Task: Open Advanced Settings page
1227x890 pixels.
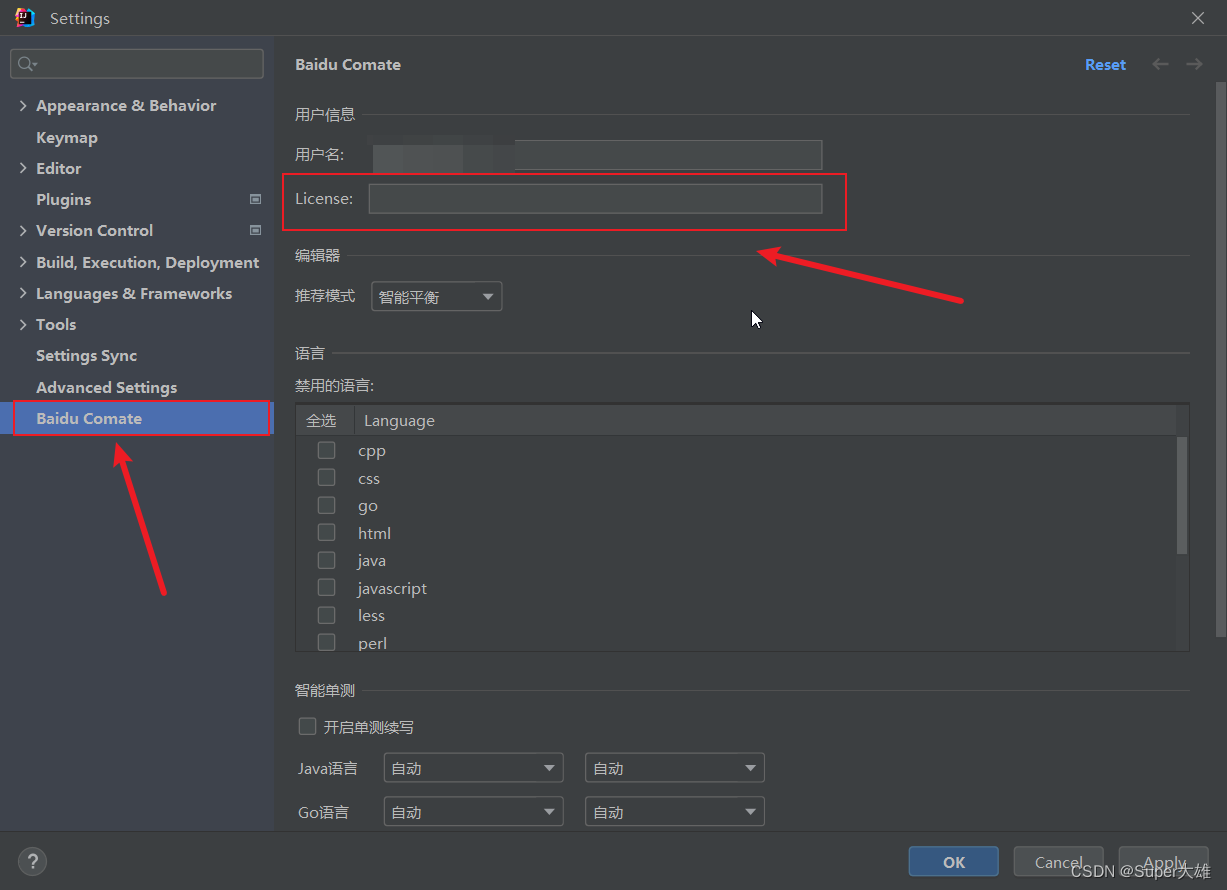Action: pyautogui.click(x=107, y=387)
